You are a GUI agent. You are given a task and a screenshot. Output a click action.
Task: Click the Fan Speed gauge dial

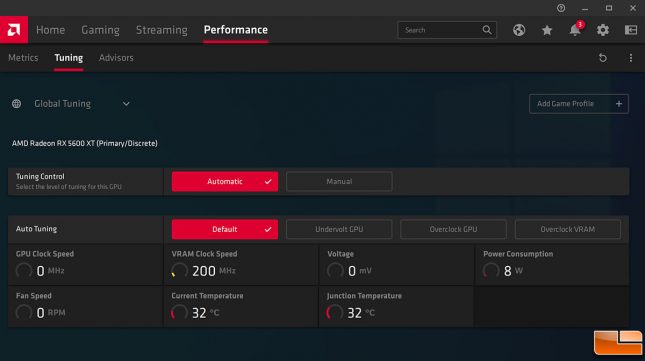(23, 312)
